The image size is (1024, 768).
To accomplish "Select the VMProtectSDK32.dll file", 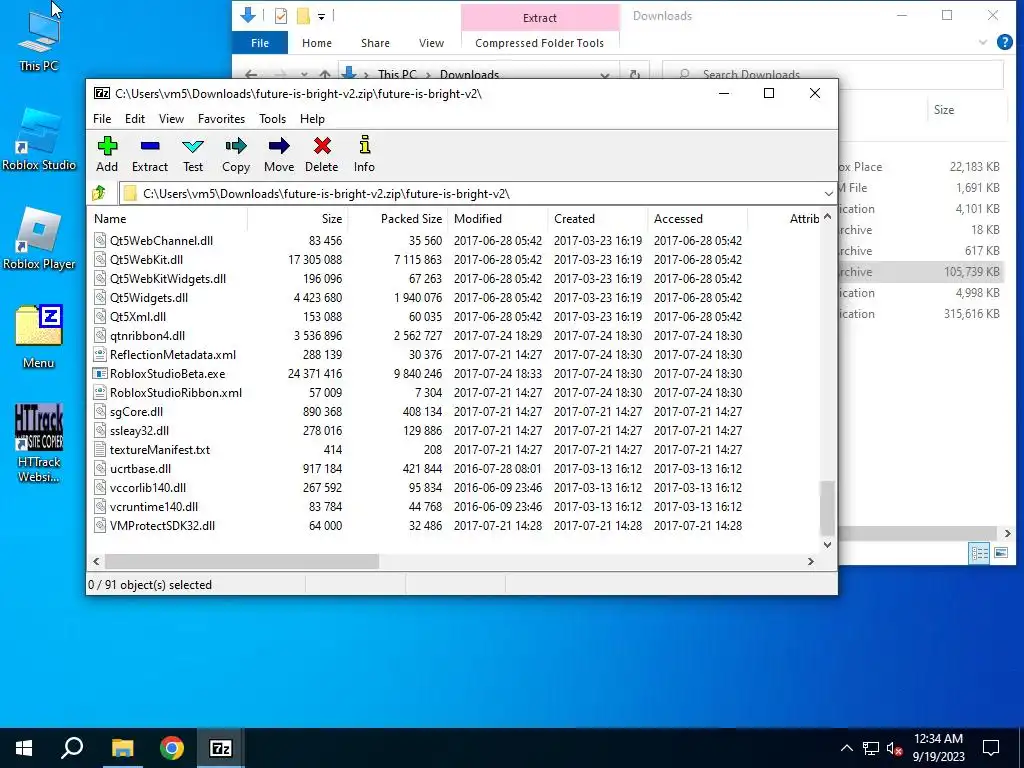I will tap(162, 526).
